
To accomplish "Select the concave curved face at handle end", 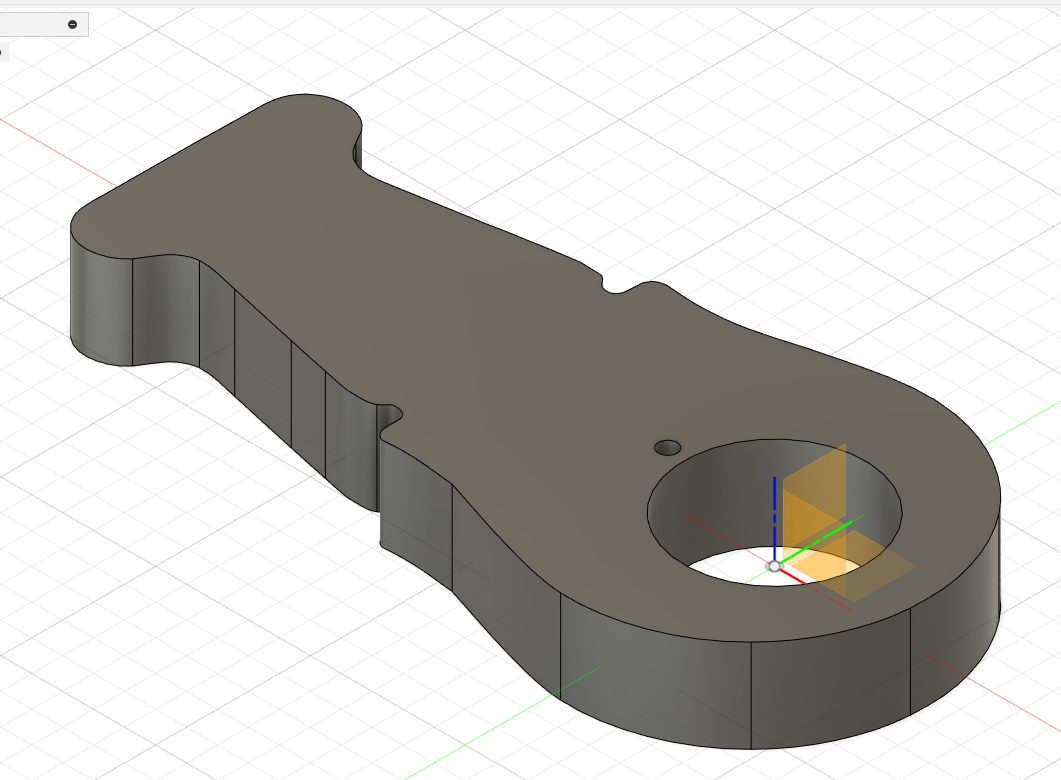I will [165, 310].
